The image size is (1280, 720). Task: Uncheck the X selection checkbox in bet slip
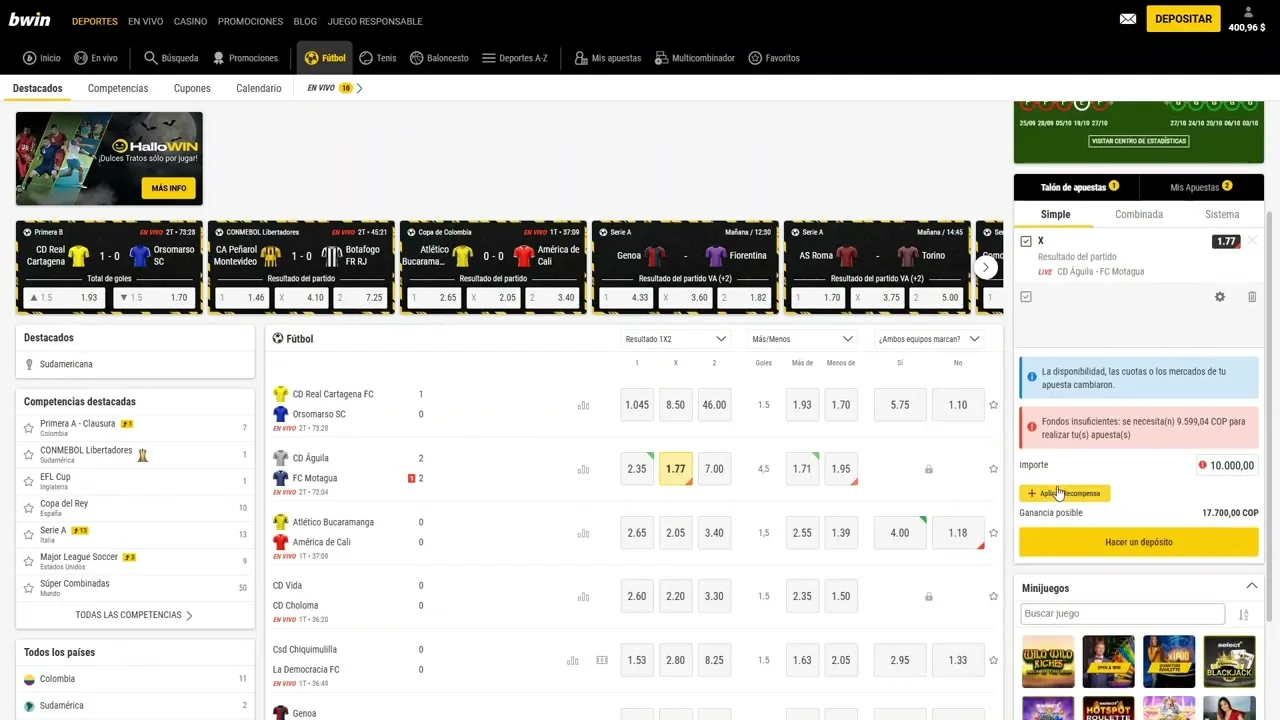pos(1026,241)
